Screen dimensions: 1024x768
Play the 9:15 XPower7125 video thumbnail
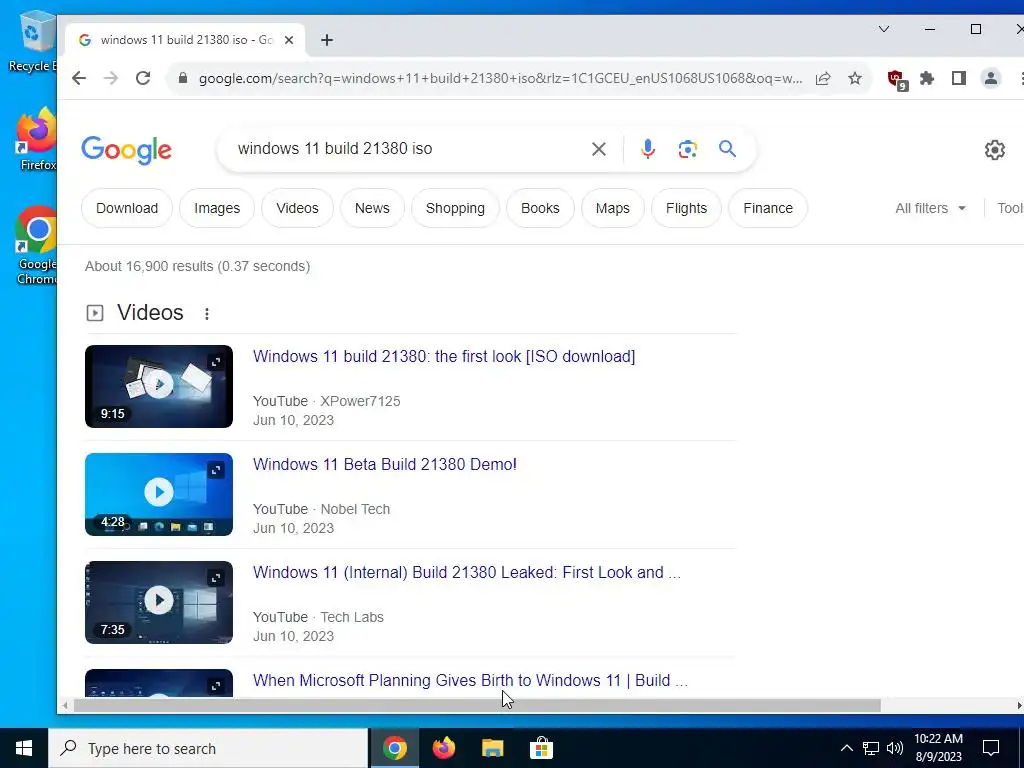[159, 387]
